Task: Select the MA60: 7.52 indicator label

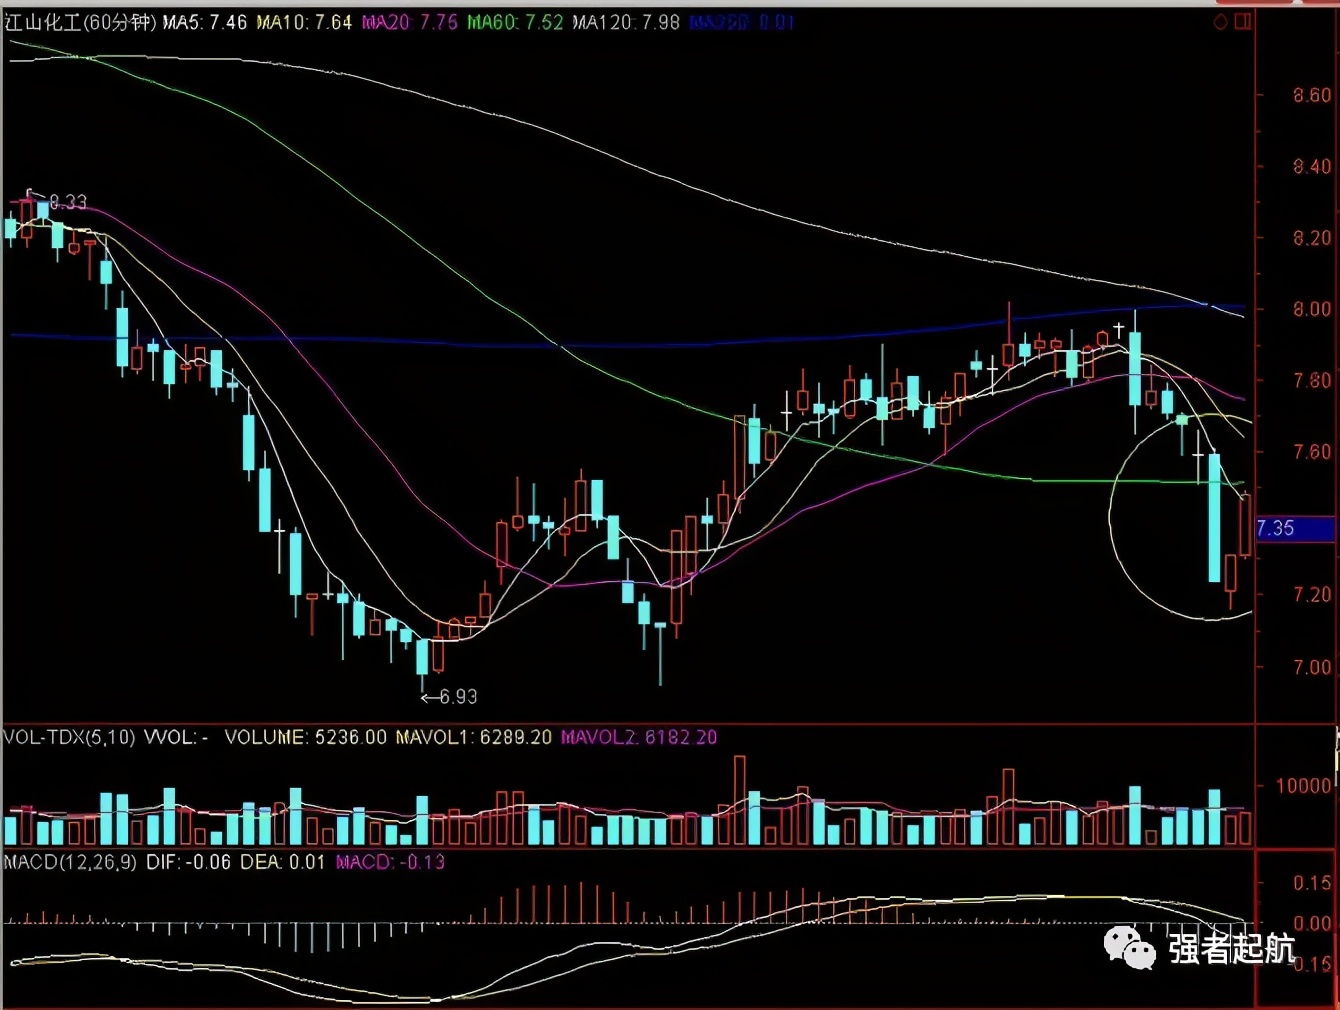Action: pyautogui.click(x=516, y=22)
